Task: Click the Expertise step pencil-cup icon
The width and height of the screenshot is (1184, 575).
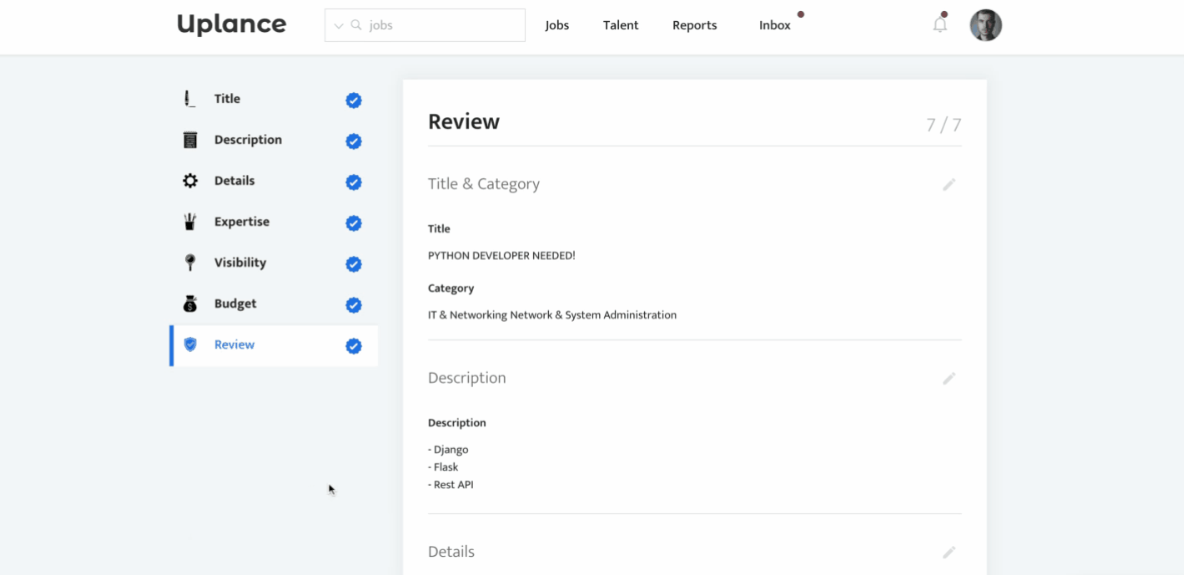Action: point(190,221)
